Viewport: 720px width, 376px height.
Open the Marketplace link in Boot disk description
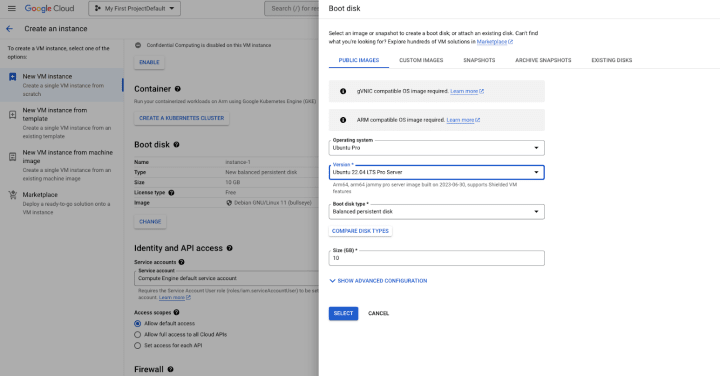point(495,42)
